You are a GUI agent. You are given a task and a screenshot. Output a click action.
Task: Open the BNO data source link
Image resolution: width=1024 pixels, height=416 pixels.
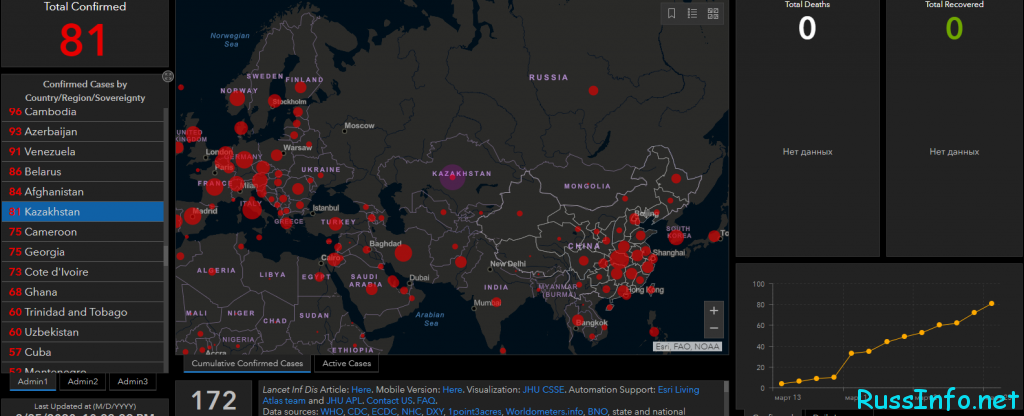(598, 411)
